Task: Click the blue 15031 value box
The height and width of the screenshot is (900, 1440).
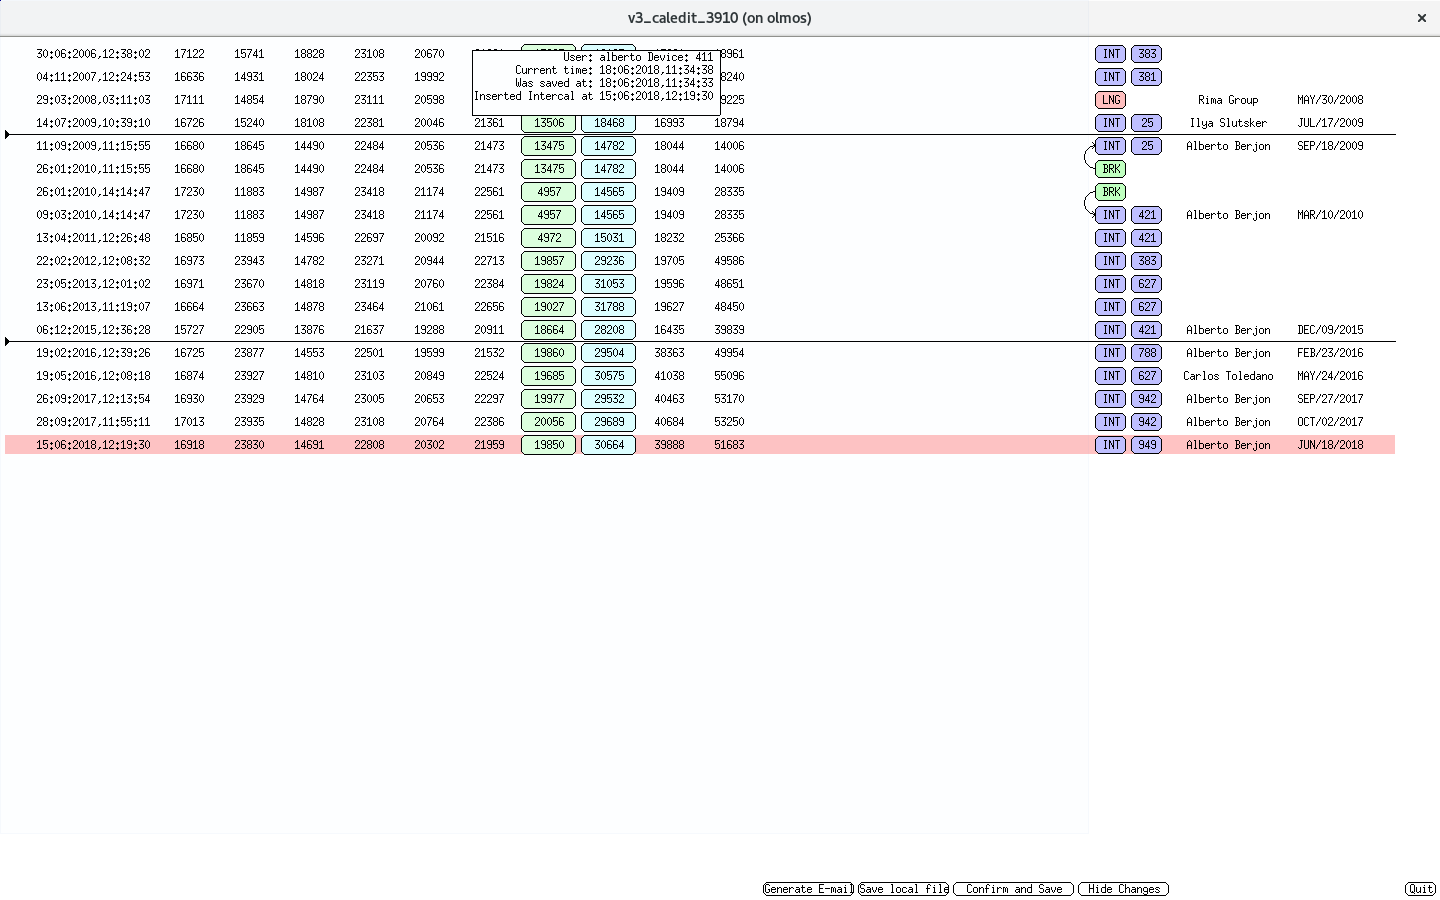Action: [608, 238]
